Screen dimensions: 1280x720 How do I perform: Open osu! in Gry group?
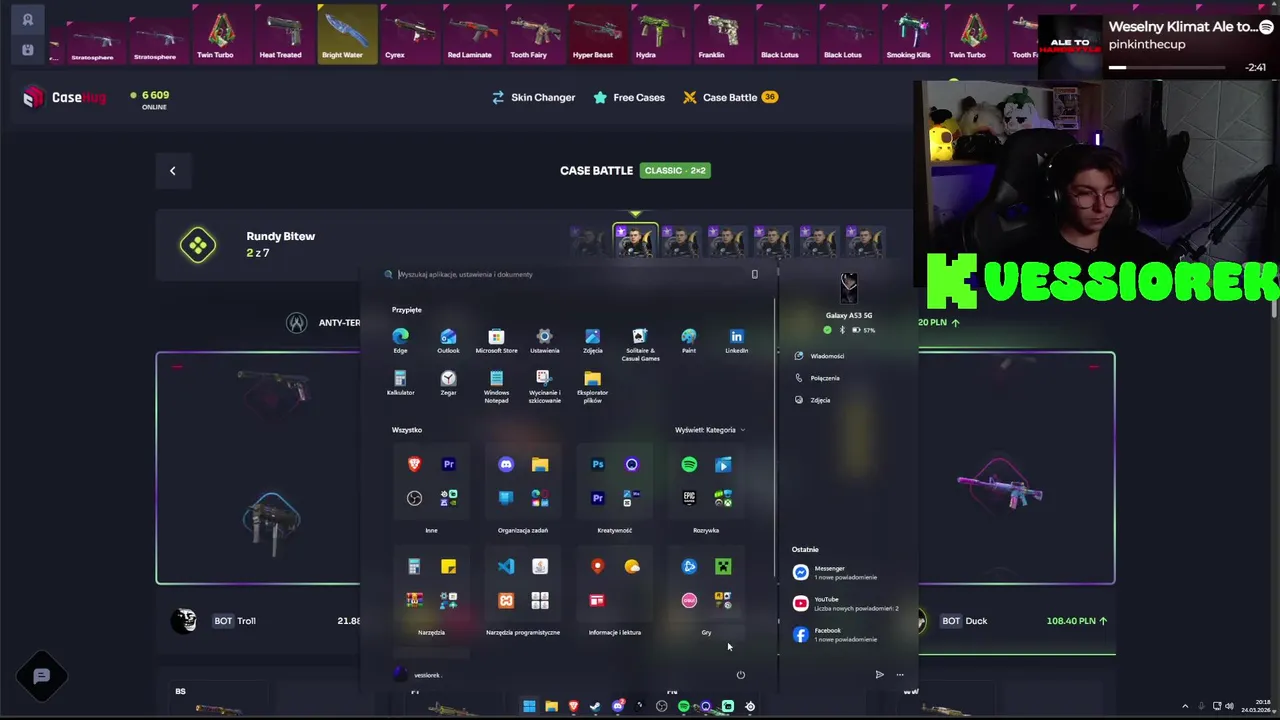coord(689,600)
